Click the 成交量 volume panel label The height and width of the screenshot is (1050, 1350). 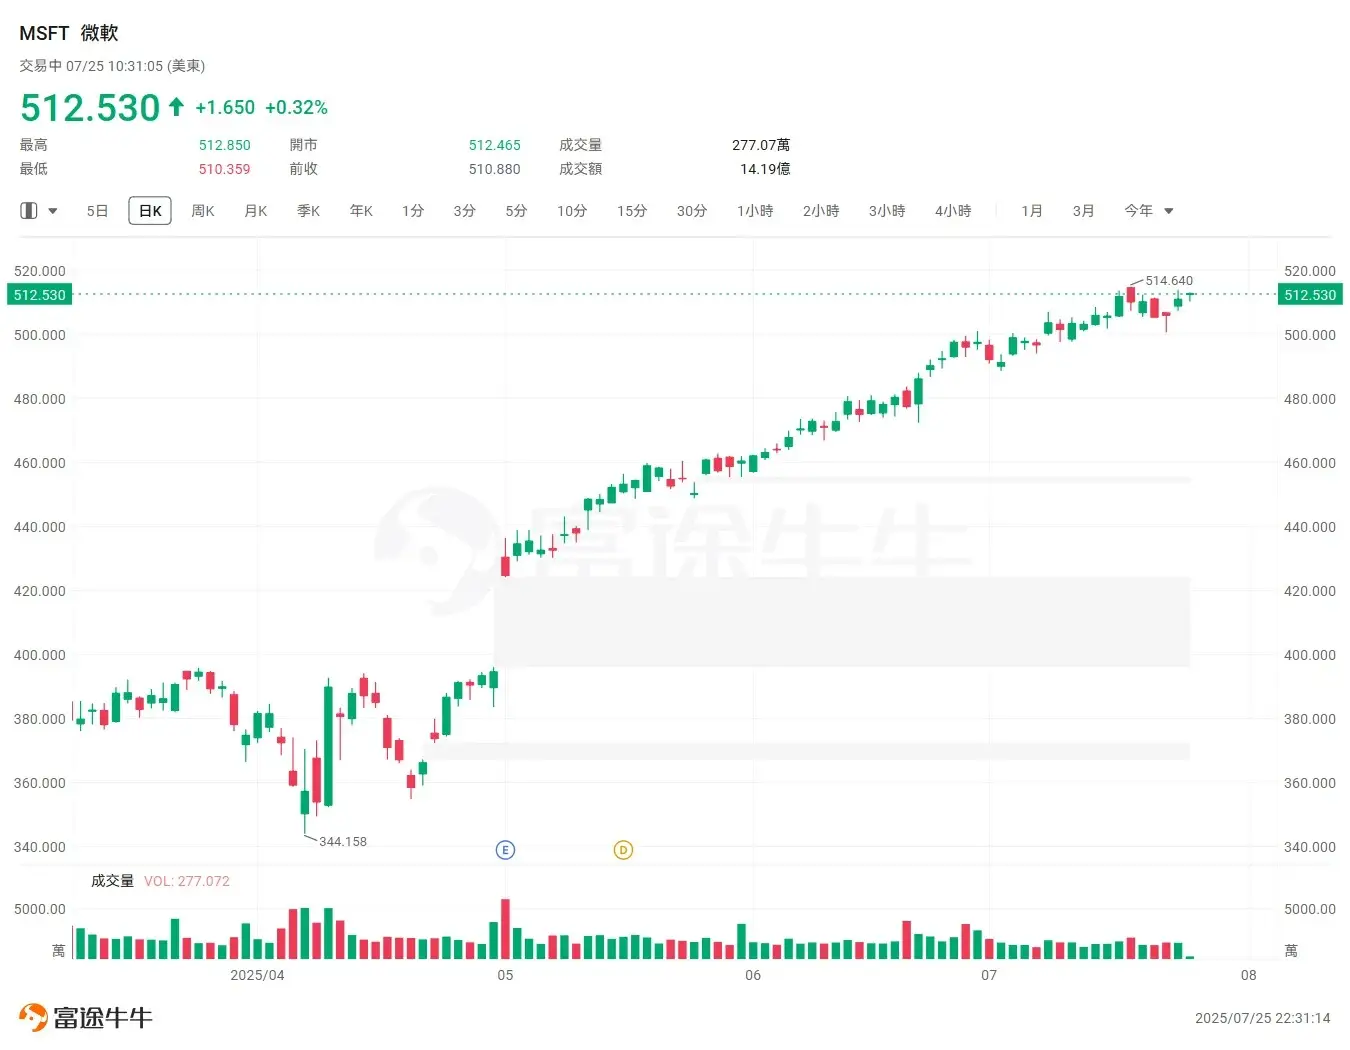click(x=112, y=881)
